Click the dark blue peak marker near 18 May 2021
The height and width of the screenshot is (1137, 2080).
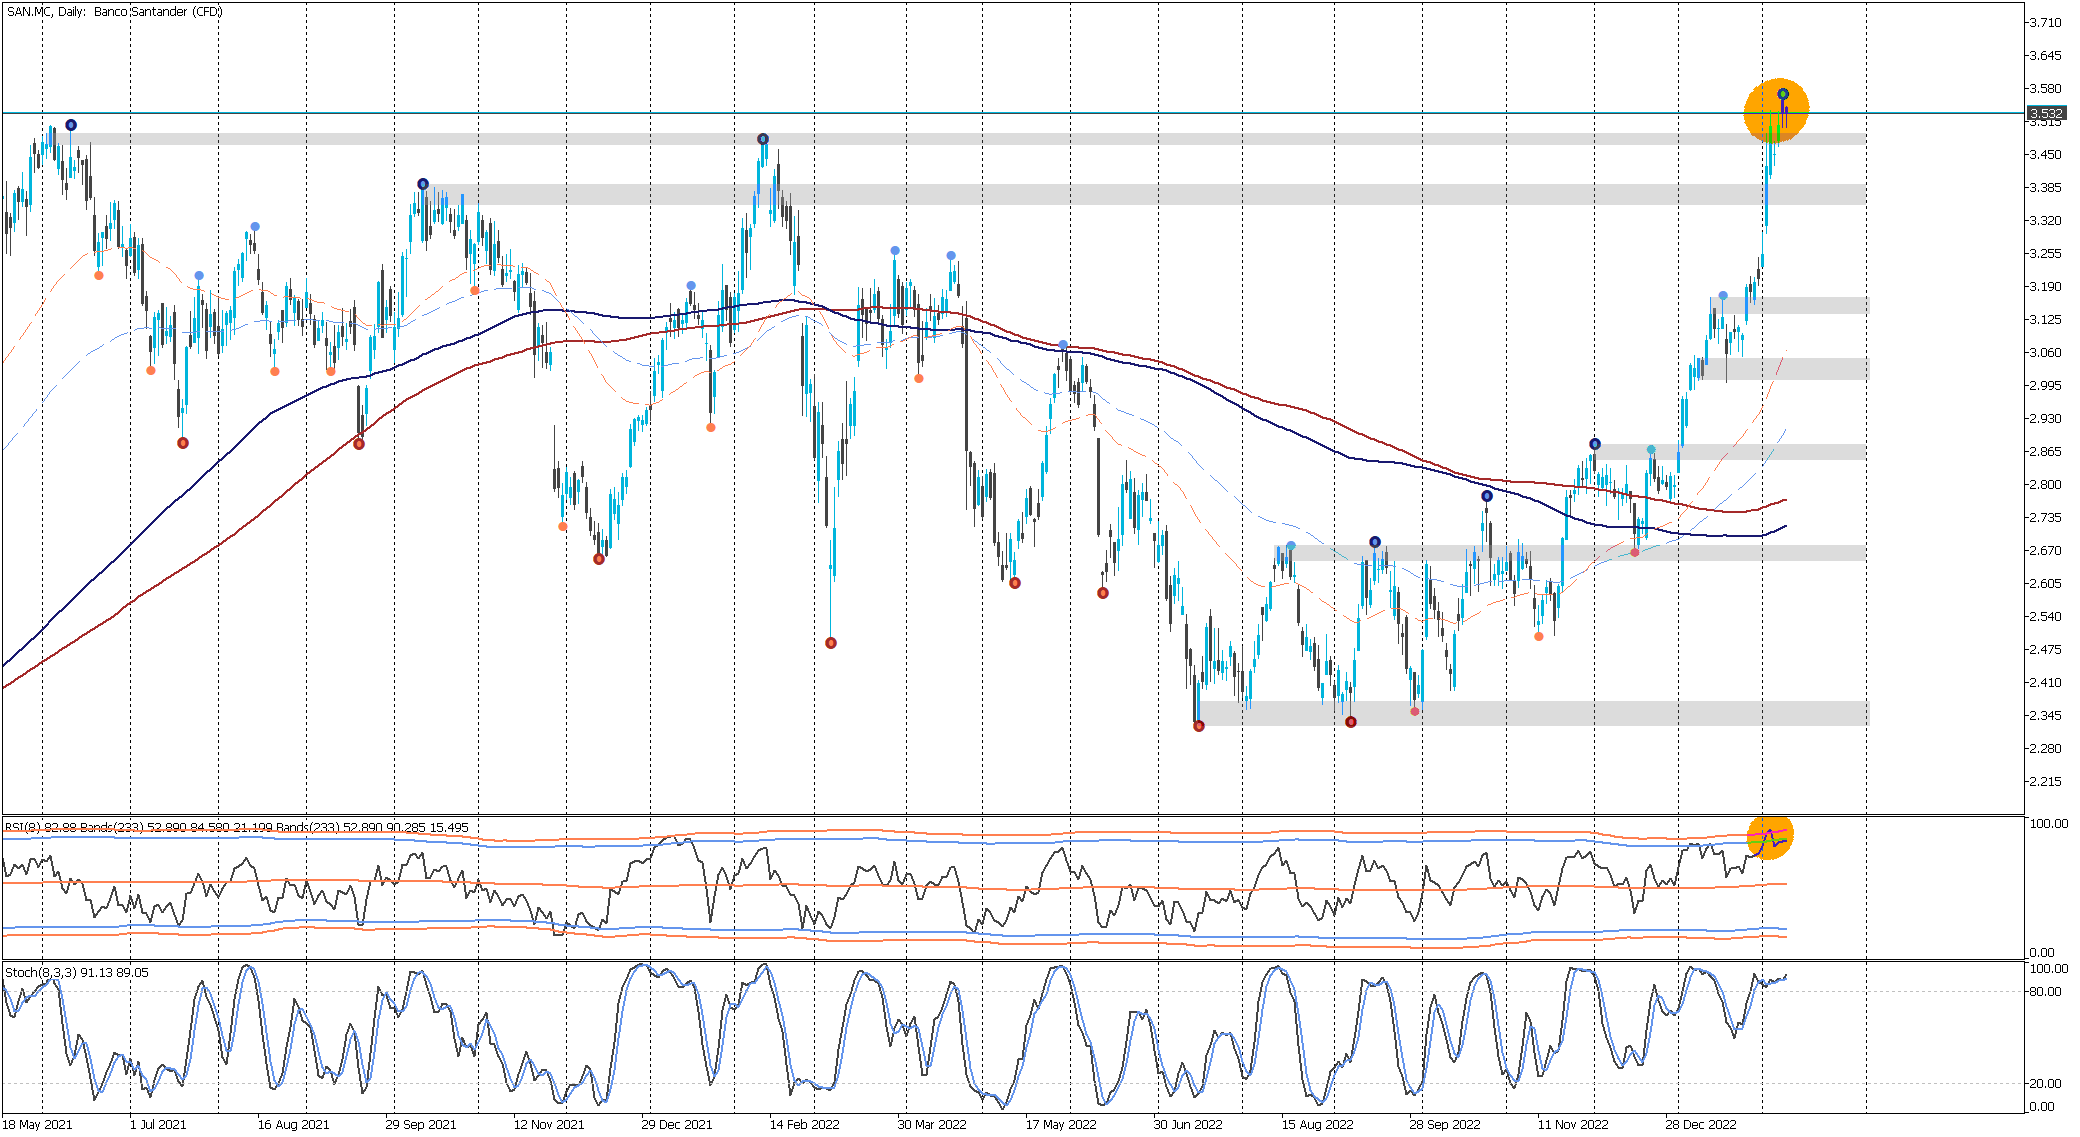point(71,125)
